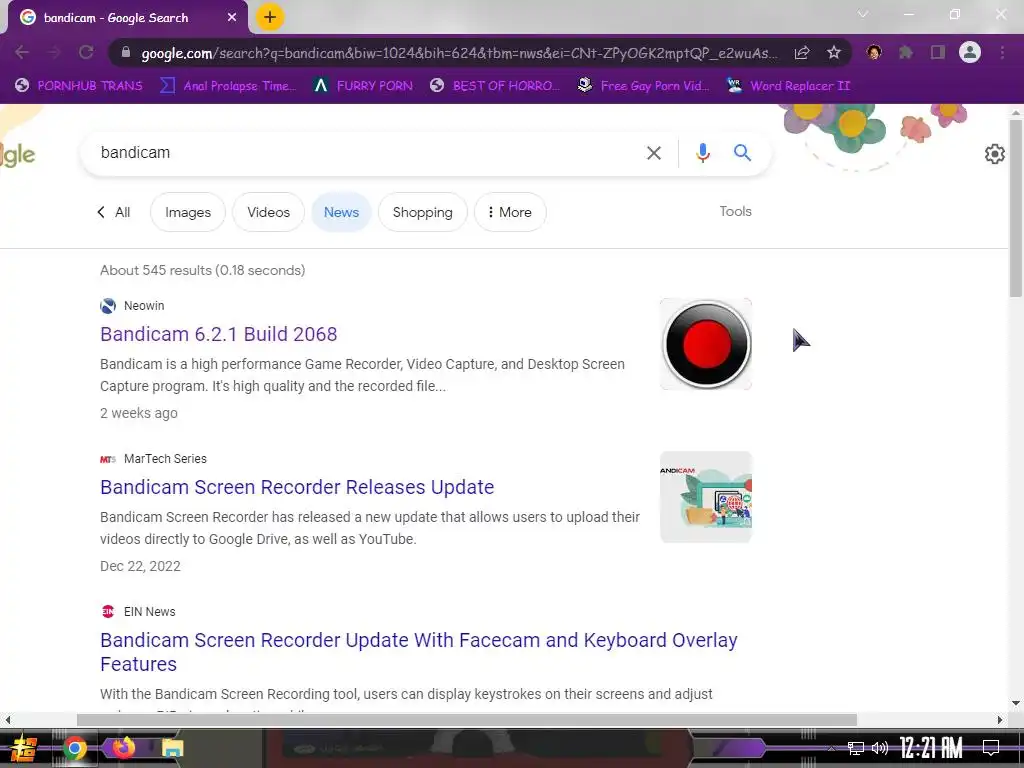The width and height of the screenshot is (1024, 768).
Task: Click inside the bandicam search field
Action: (x=366, y=153)
